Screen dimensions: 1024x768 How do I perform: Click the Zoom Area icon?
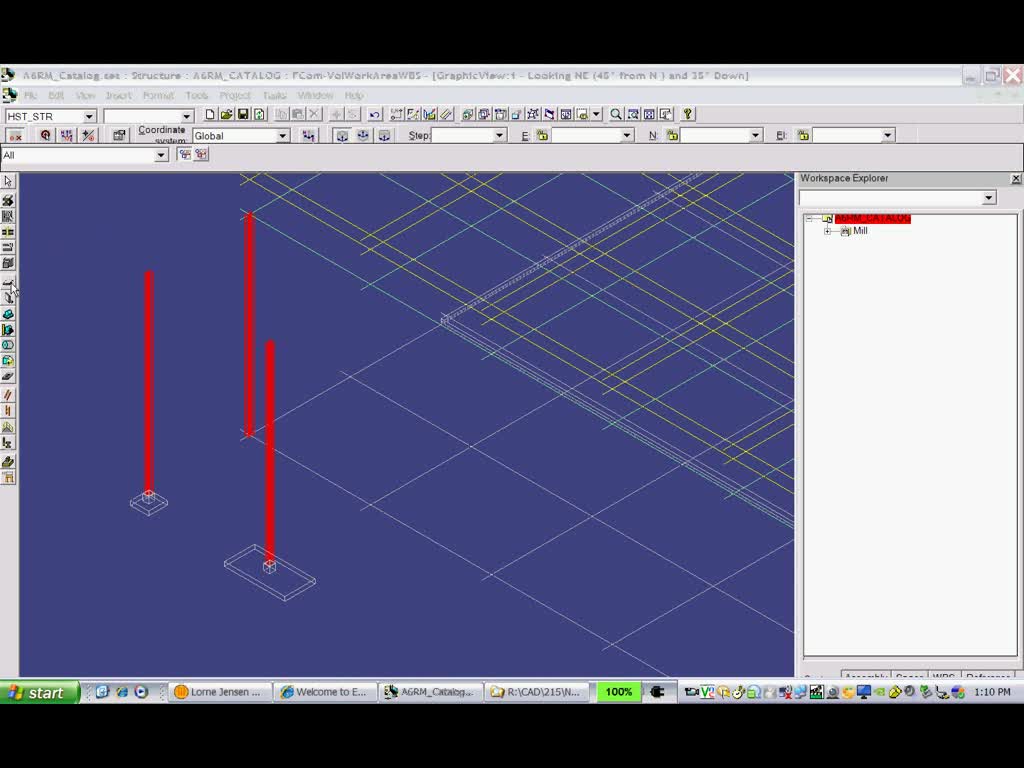click(x=633, y=114)
